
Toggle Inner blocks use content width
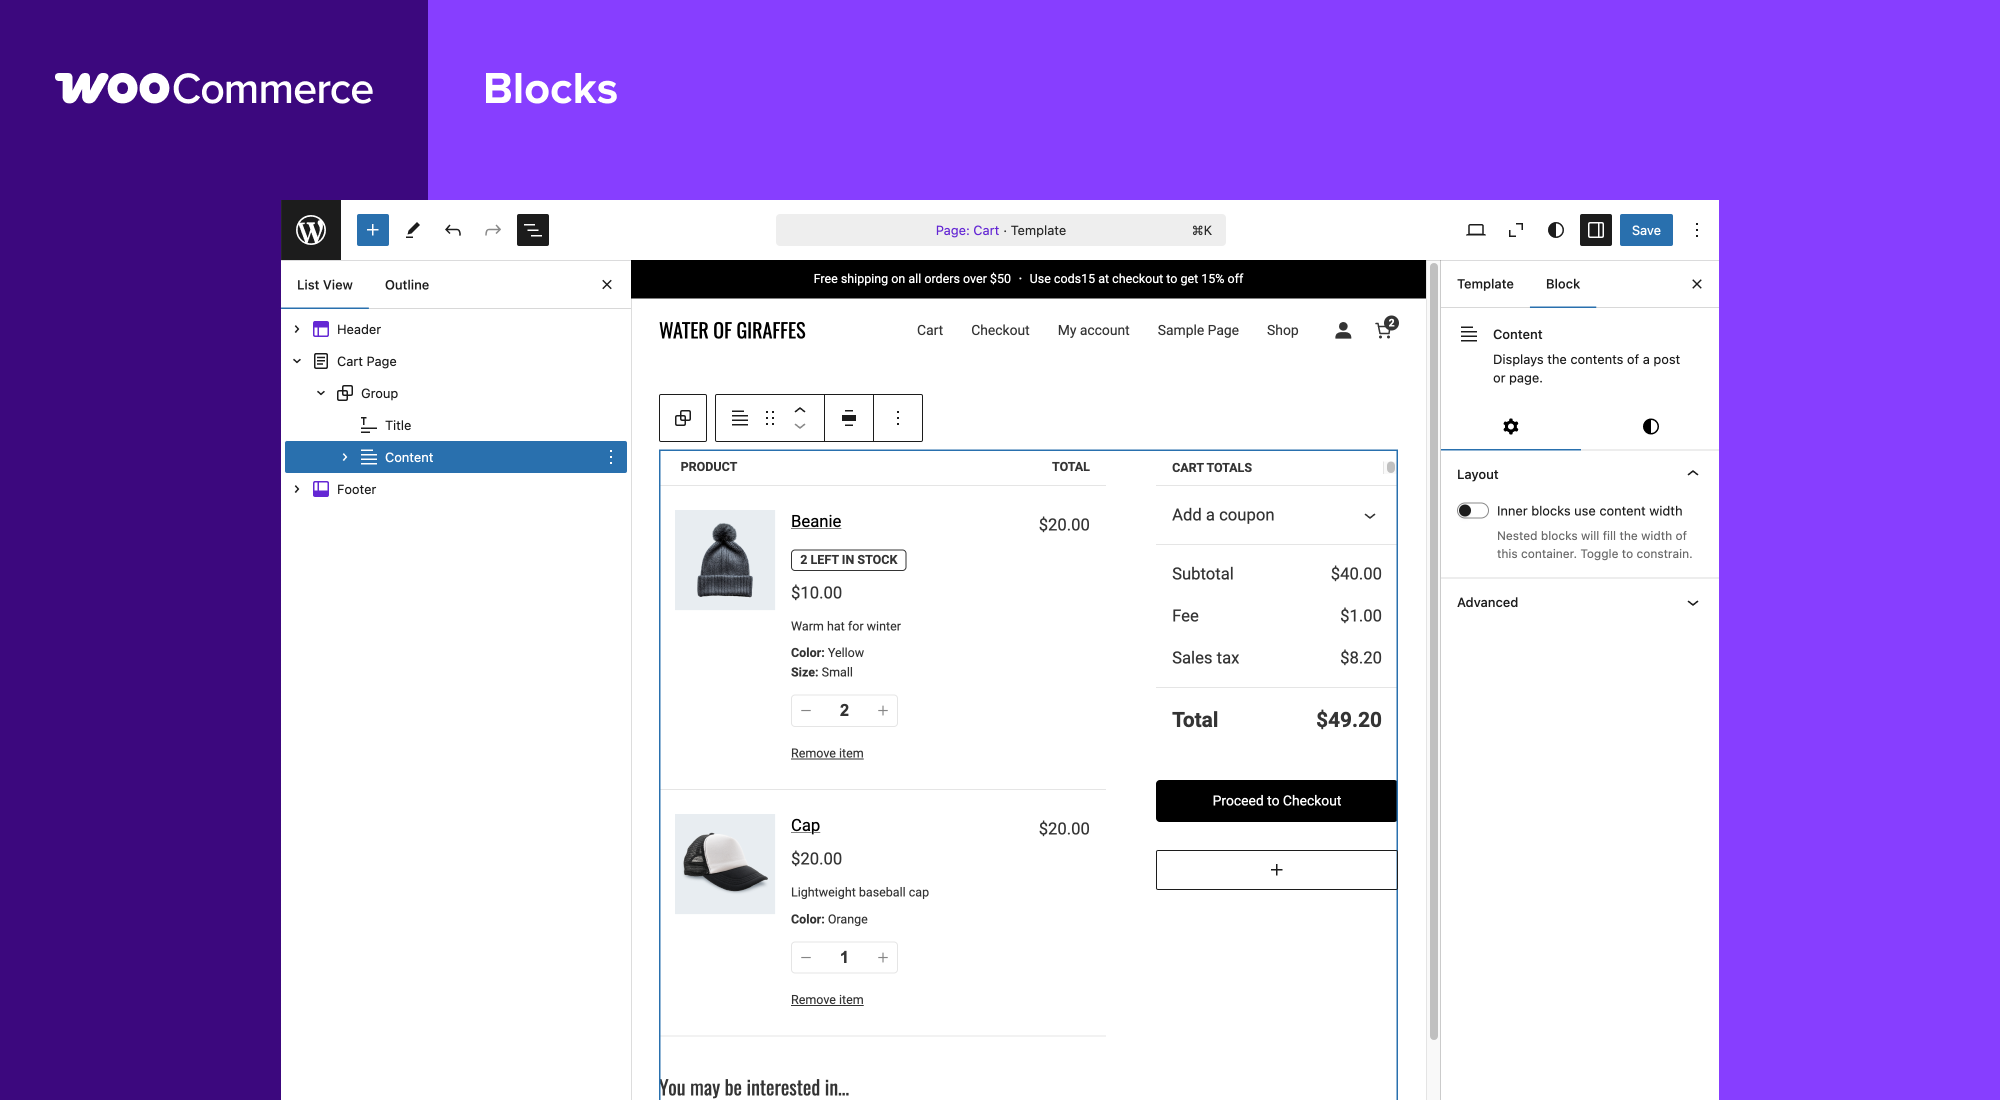1472,510
